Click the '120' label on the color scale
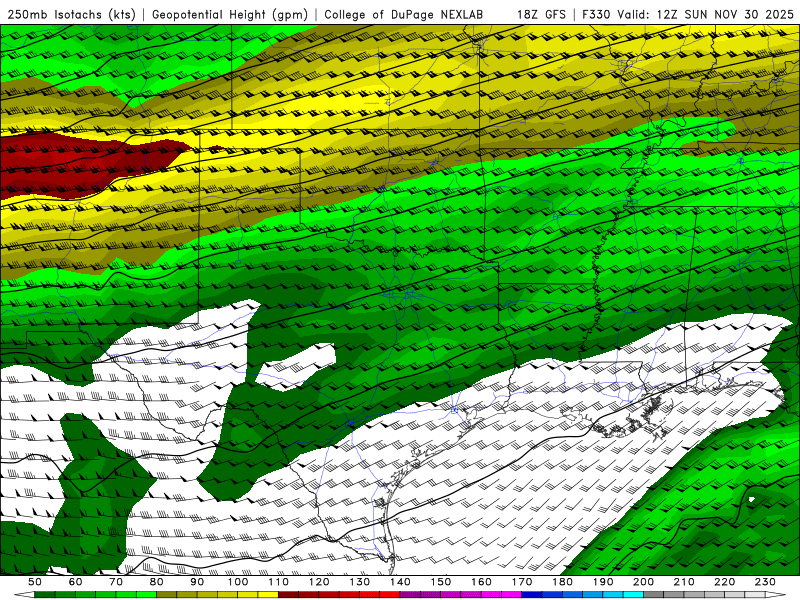Viewport: 800px width, 600px height. coord(319,582)
